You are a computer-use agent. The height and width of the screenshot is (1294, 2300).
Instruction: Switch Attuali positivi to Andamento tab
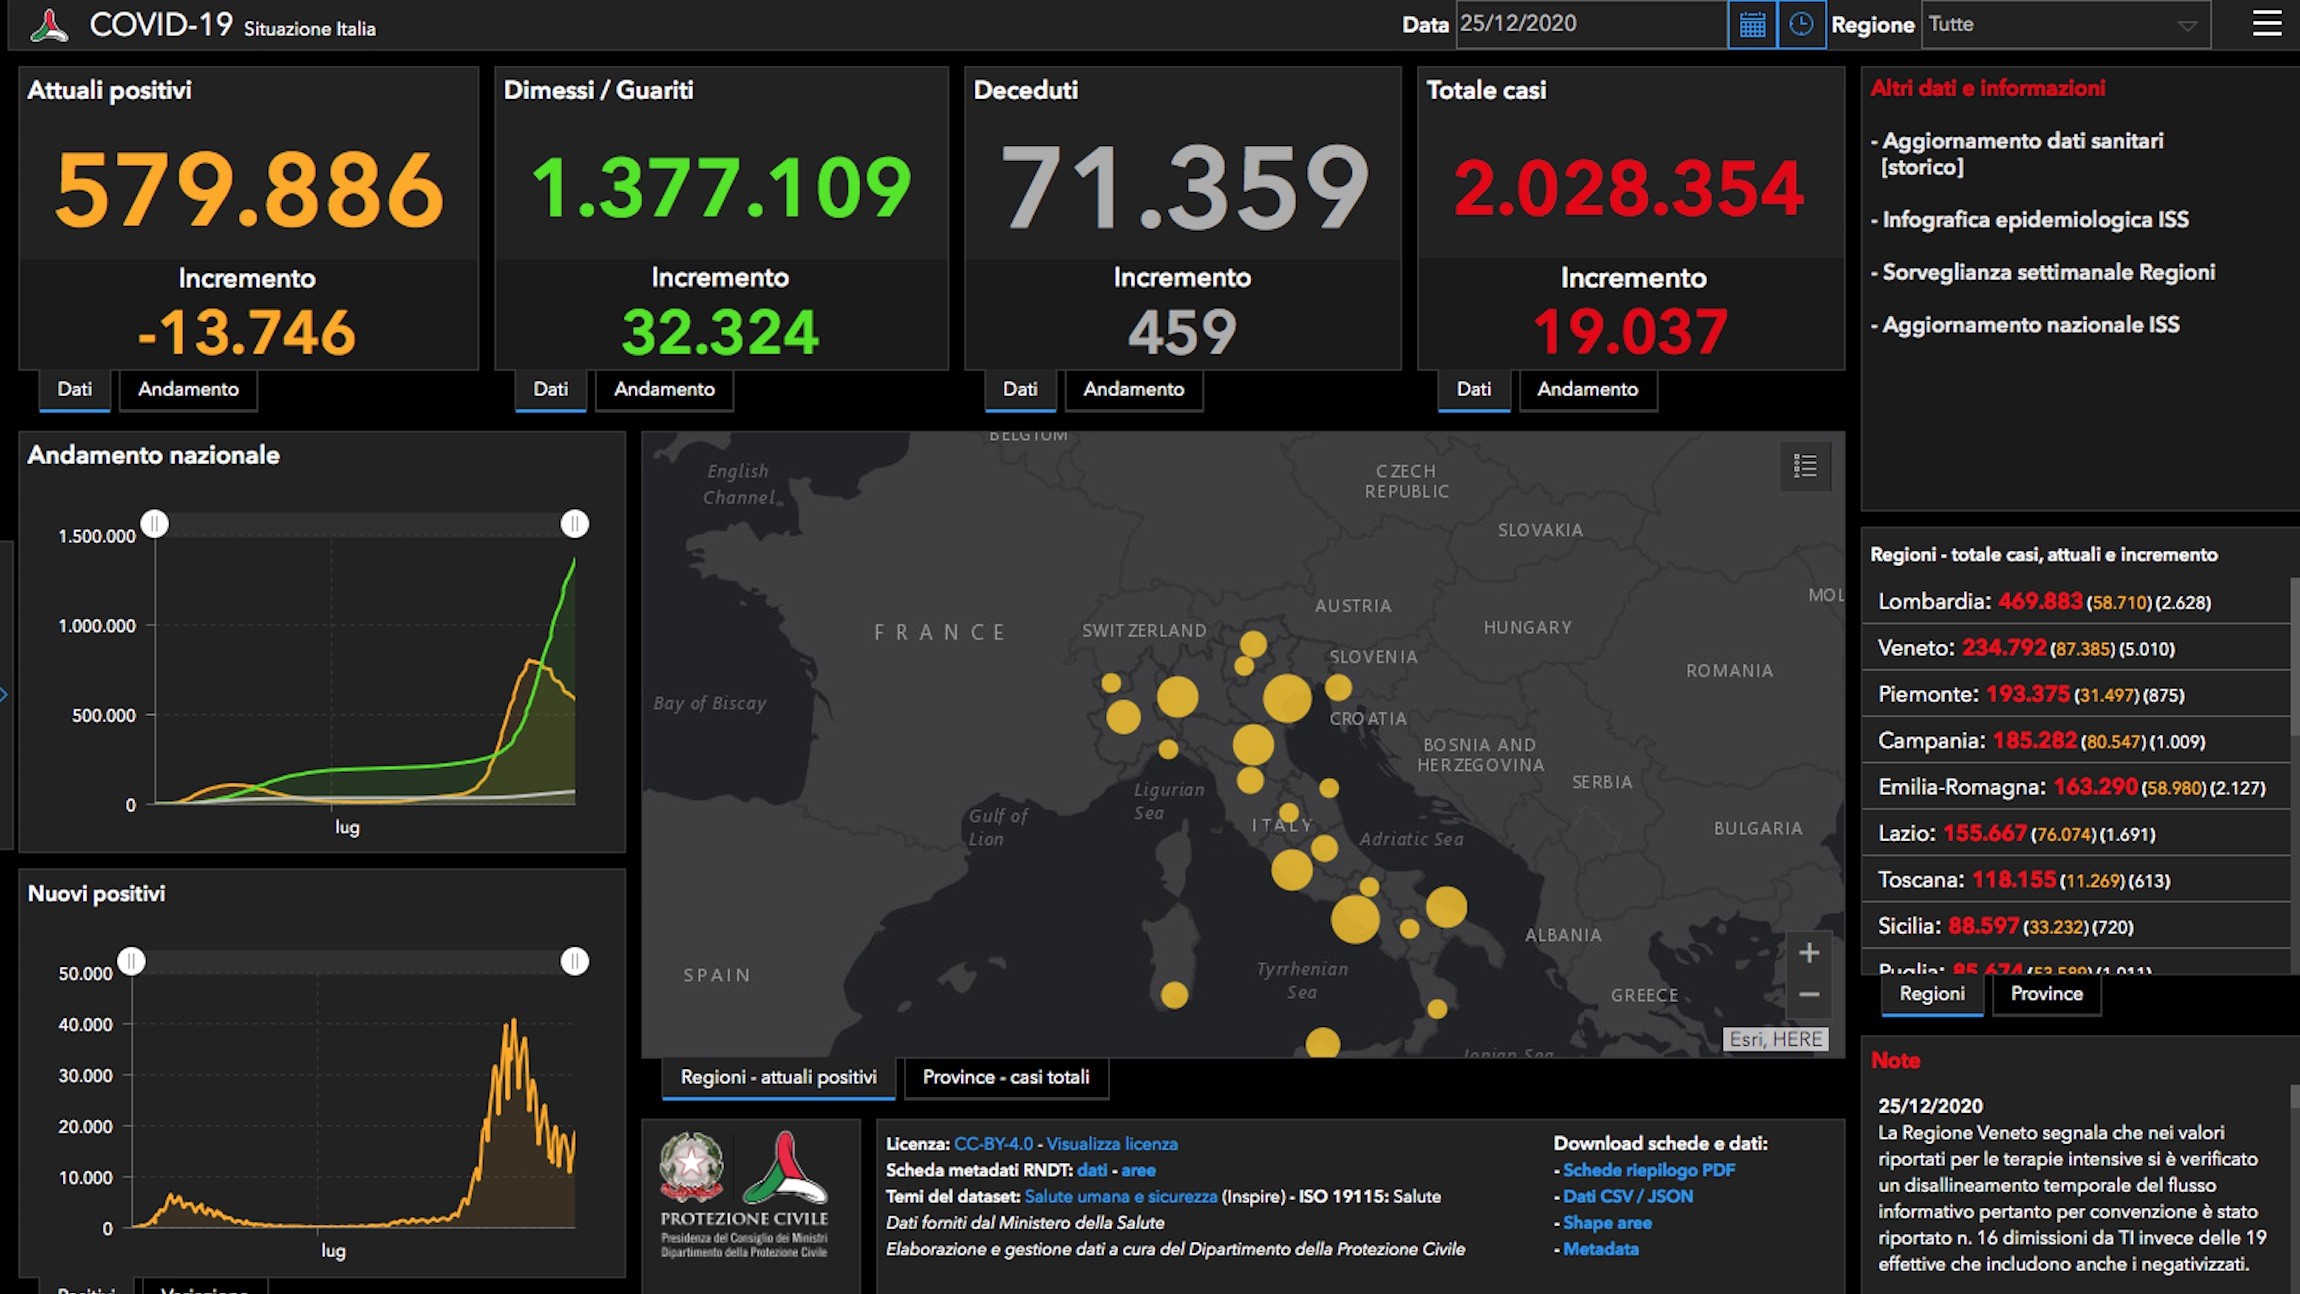pyautogui.click(x=188, y=389)
